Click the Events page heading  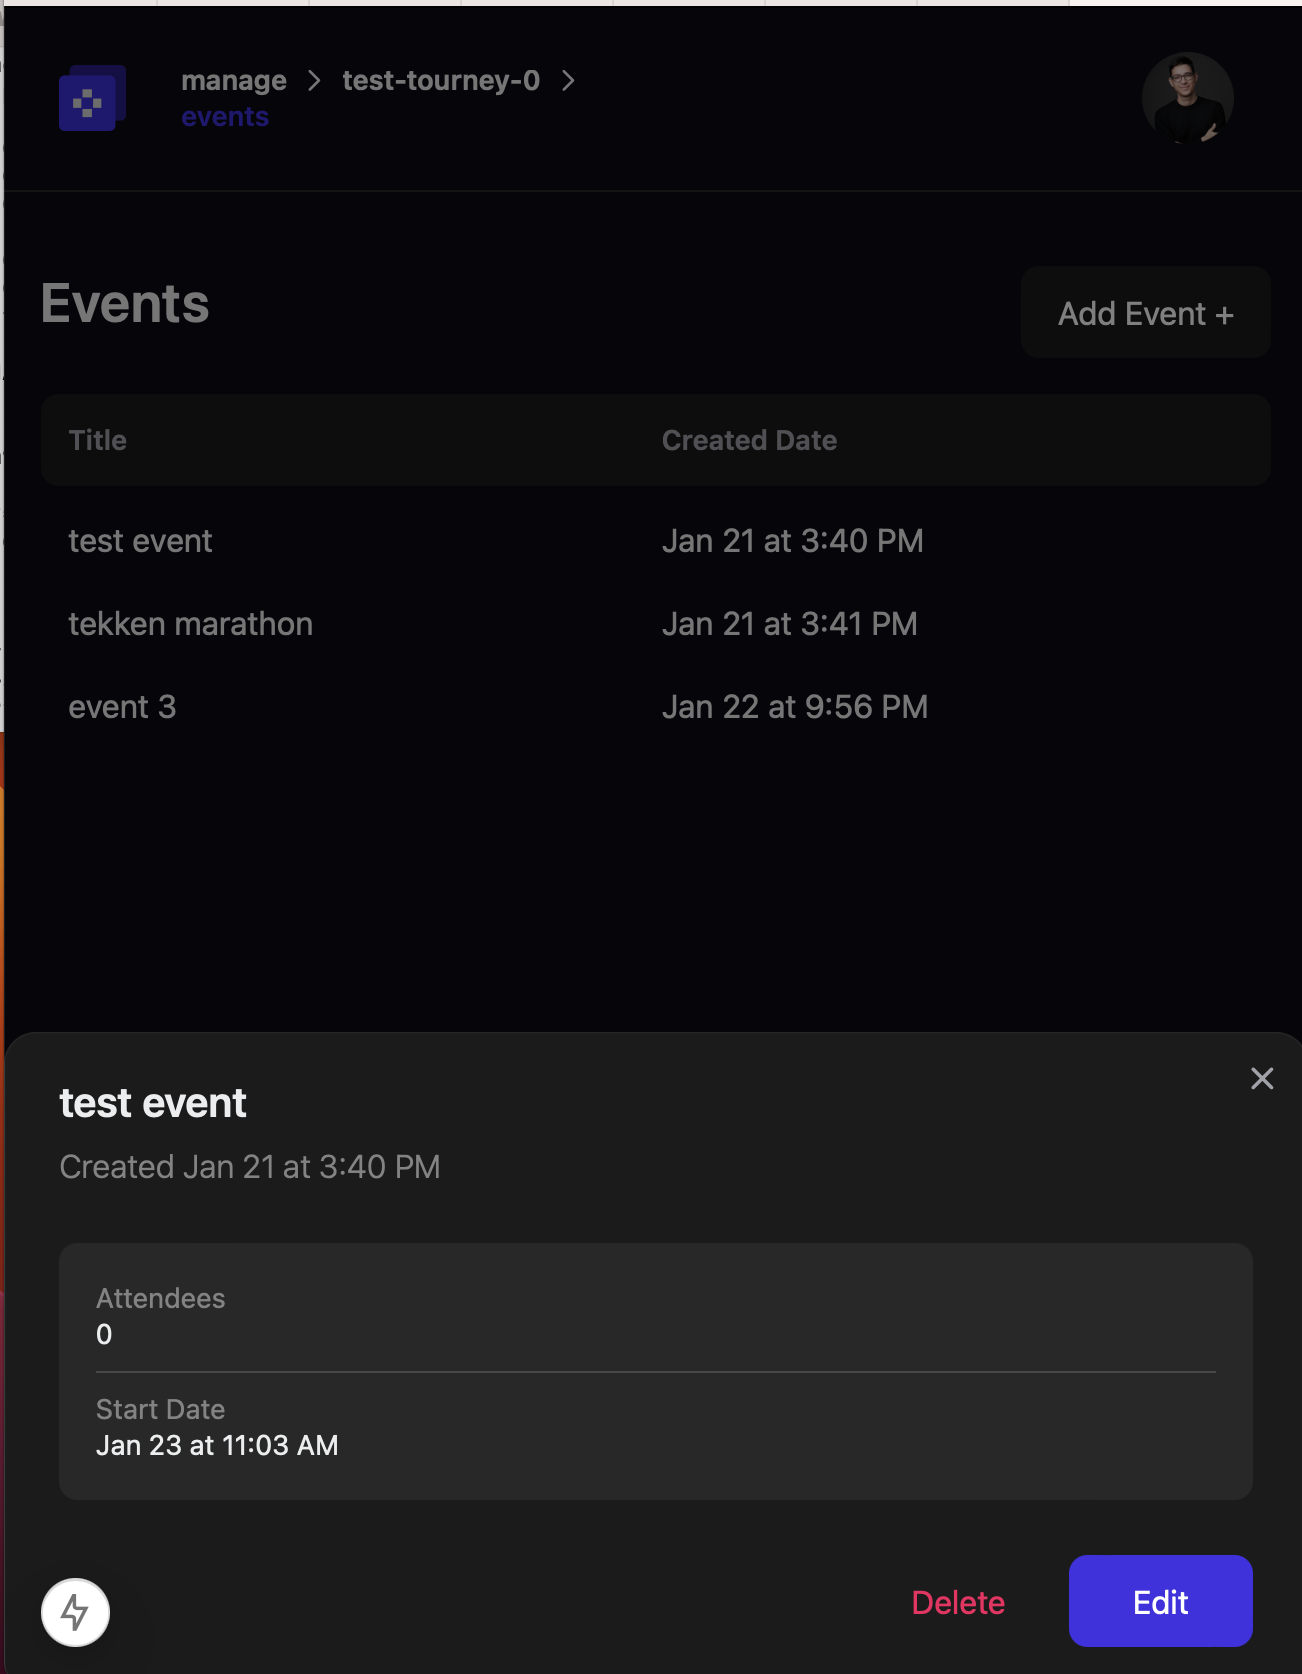tap(125, 304)
